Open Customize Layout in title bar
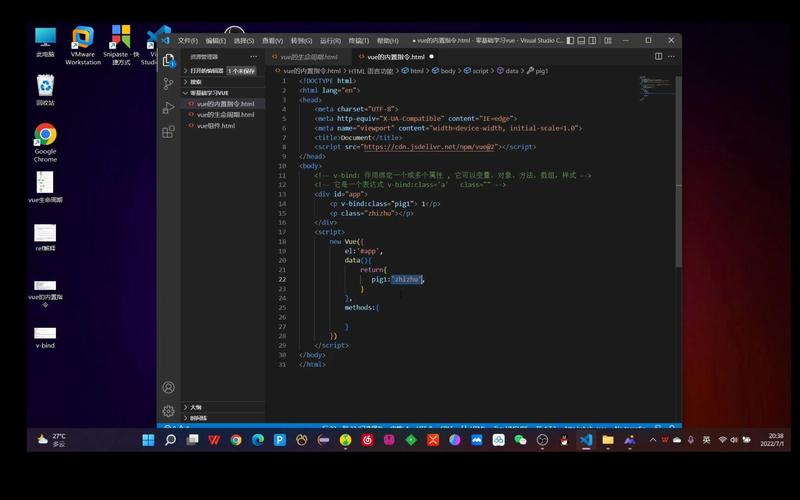 point(608,40)
